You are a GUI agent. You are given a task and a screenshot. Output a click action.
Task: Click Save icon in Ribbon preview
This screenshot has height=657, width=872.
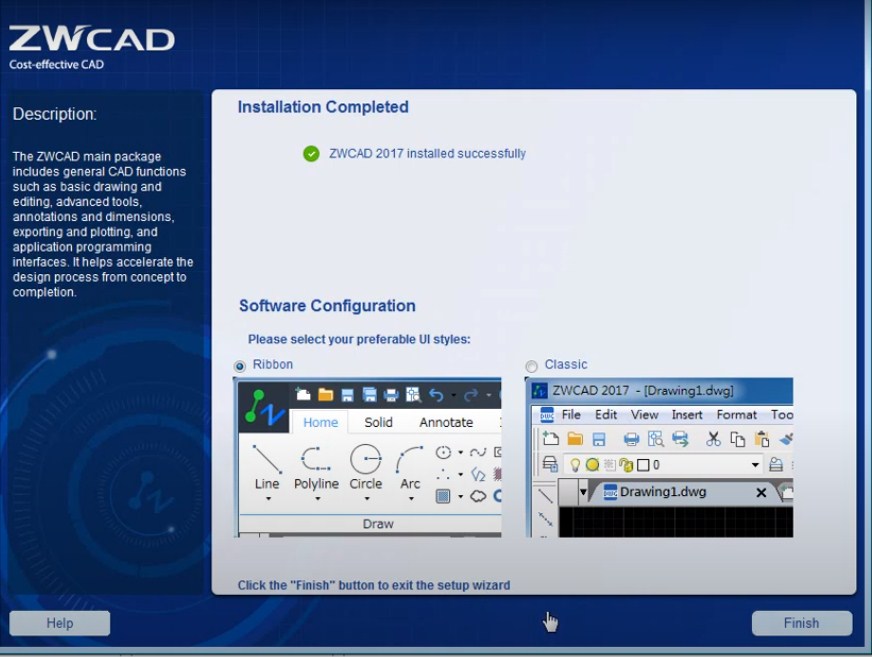pos(348,395)
